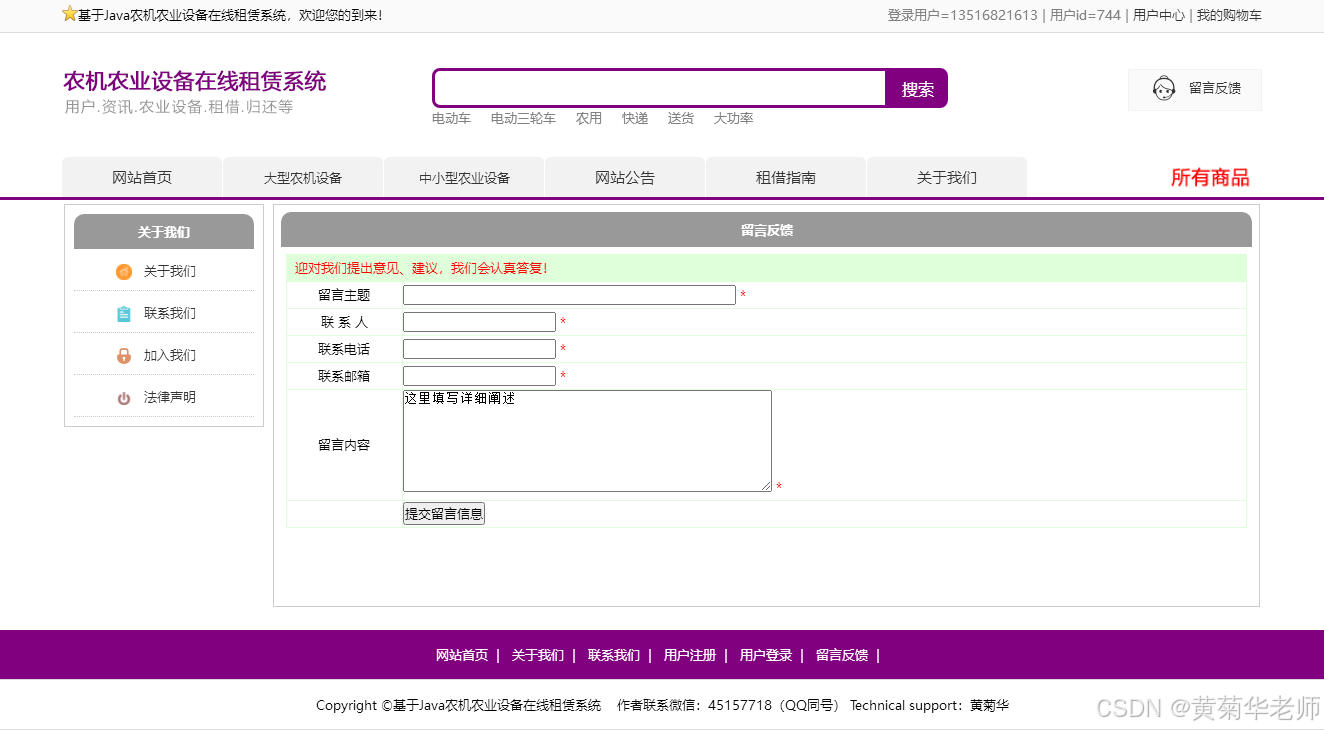Viewport: 1324px width, 730px height.
Task: Open 留言反馈 in the purple footer
Action: click(842, 655)
